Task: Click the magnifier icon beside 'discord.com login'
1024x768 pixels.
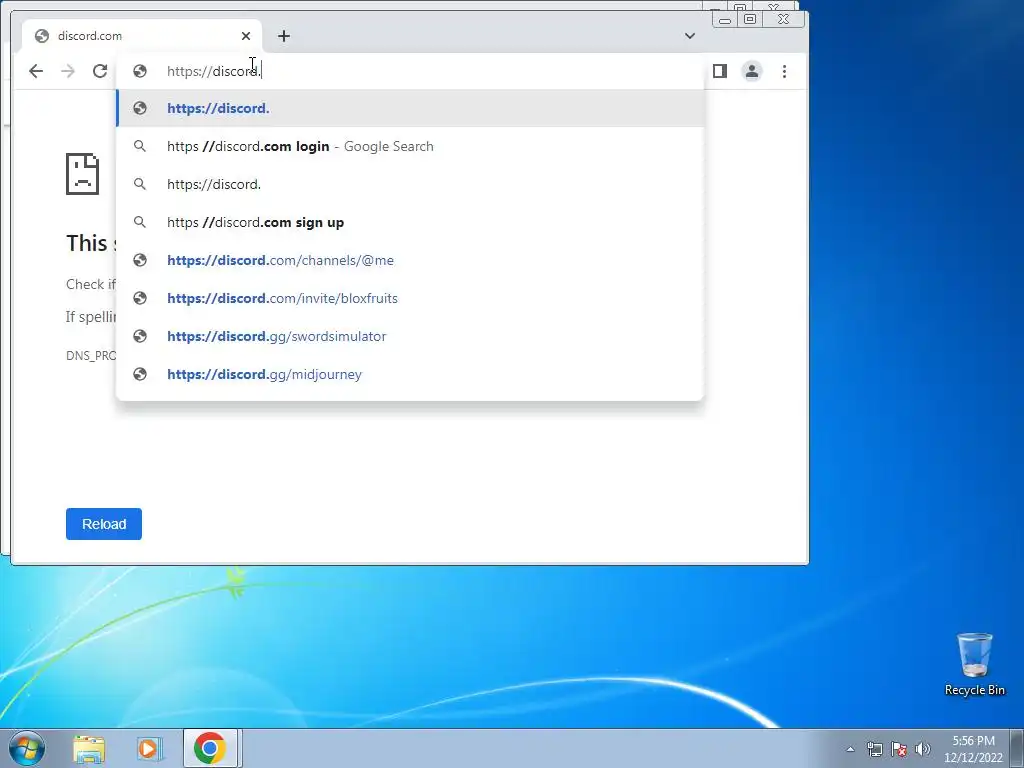Action: click(x=140, y=146)
